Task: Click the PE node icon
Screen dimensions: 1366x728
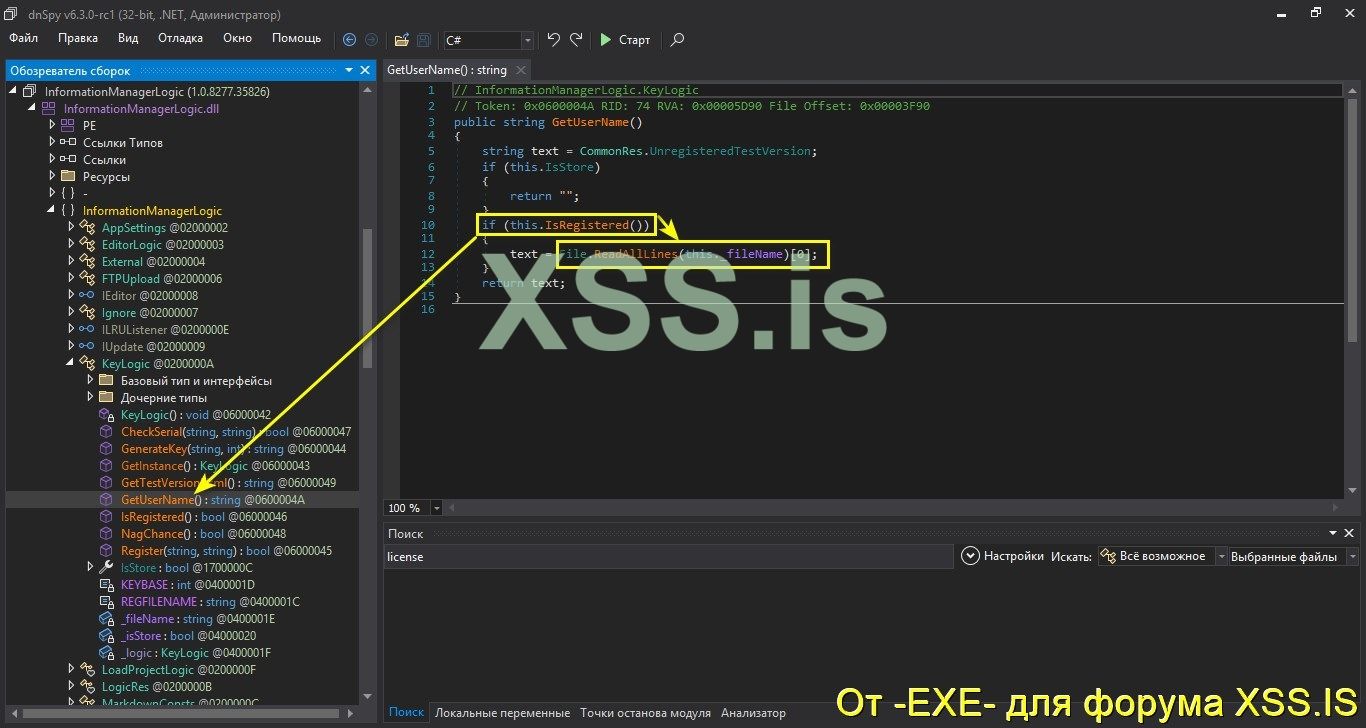Action: [x=67, y=125]
